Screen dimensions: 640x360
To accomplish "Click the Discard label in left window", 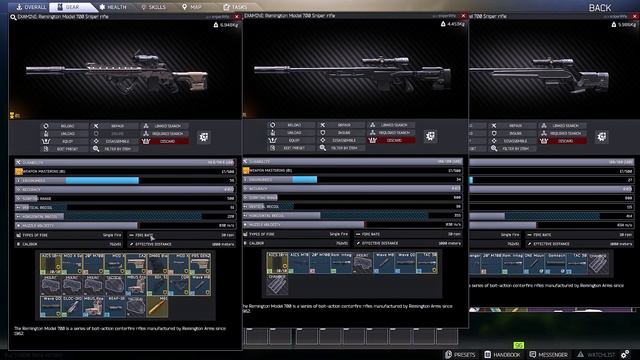I will [x=167, y=141].
